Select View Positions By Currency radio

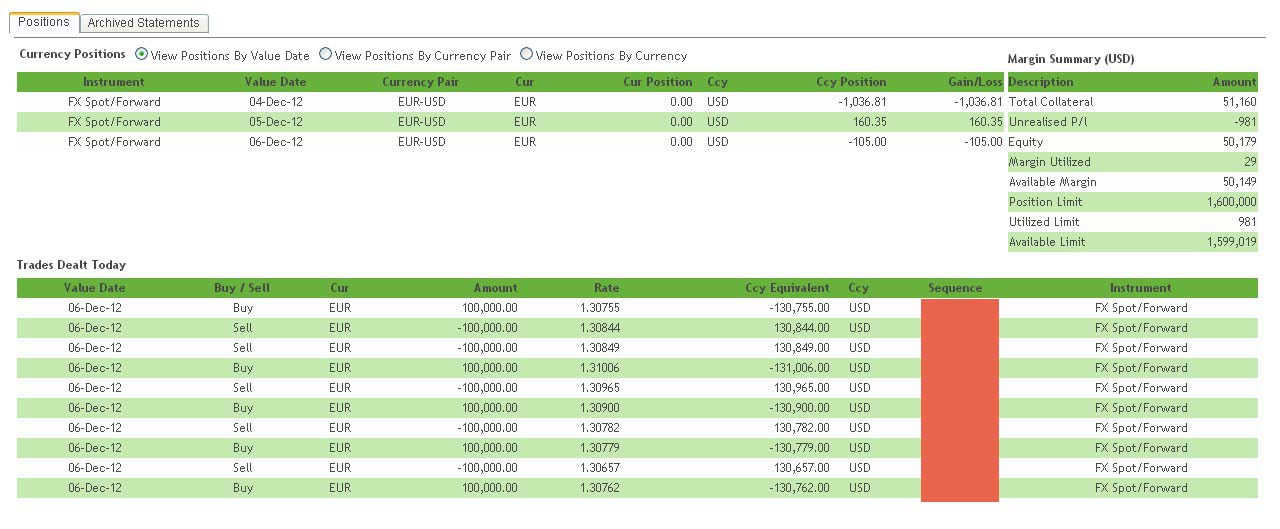[526, 55]
